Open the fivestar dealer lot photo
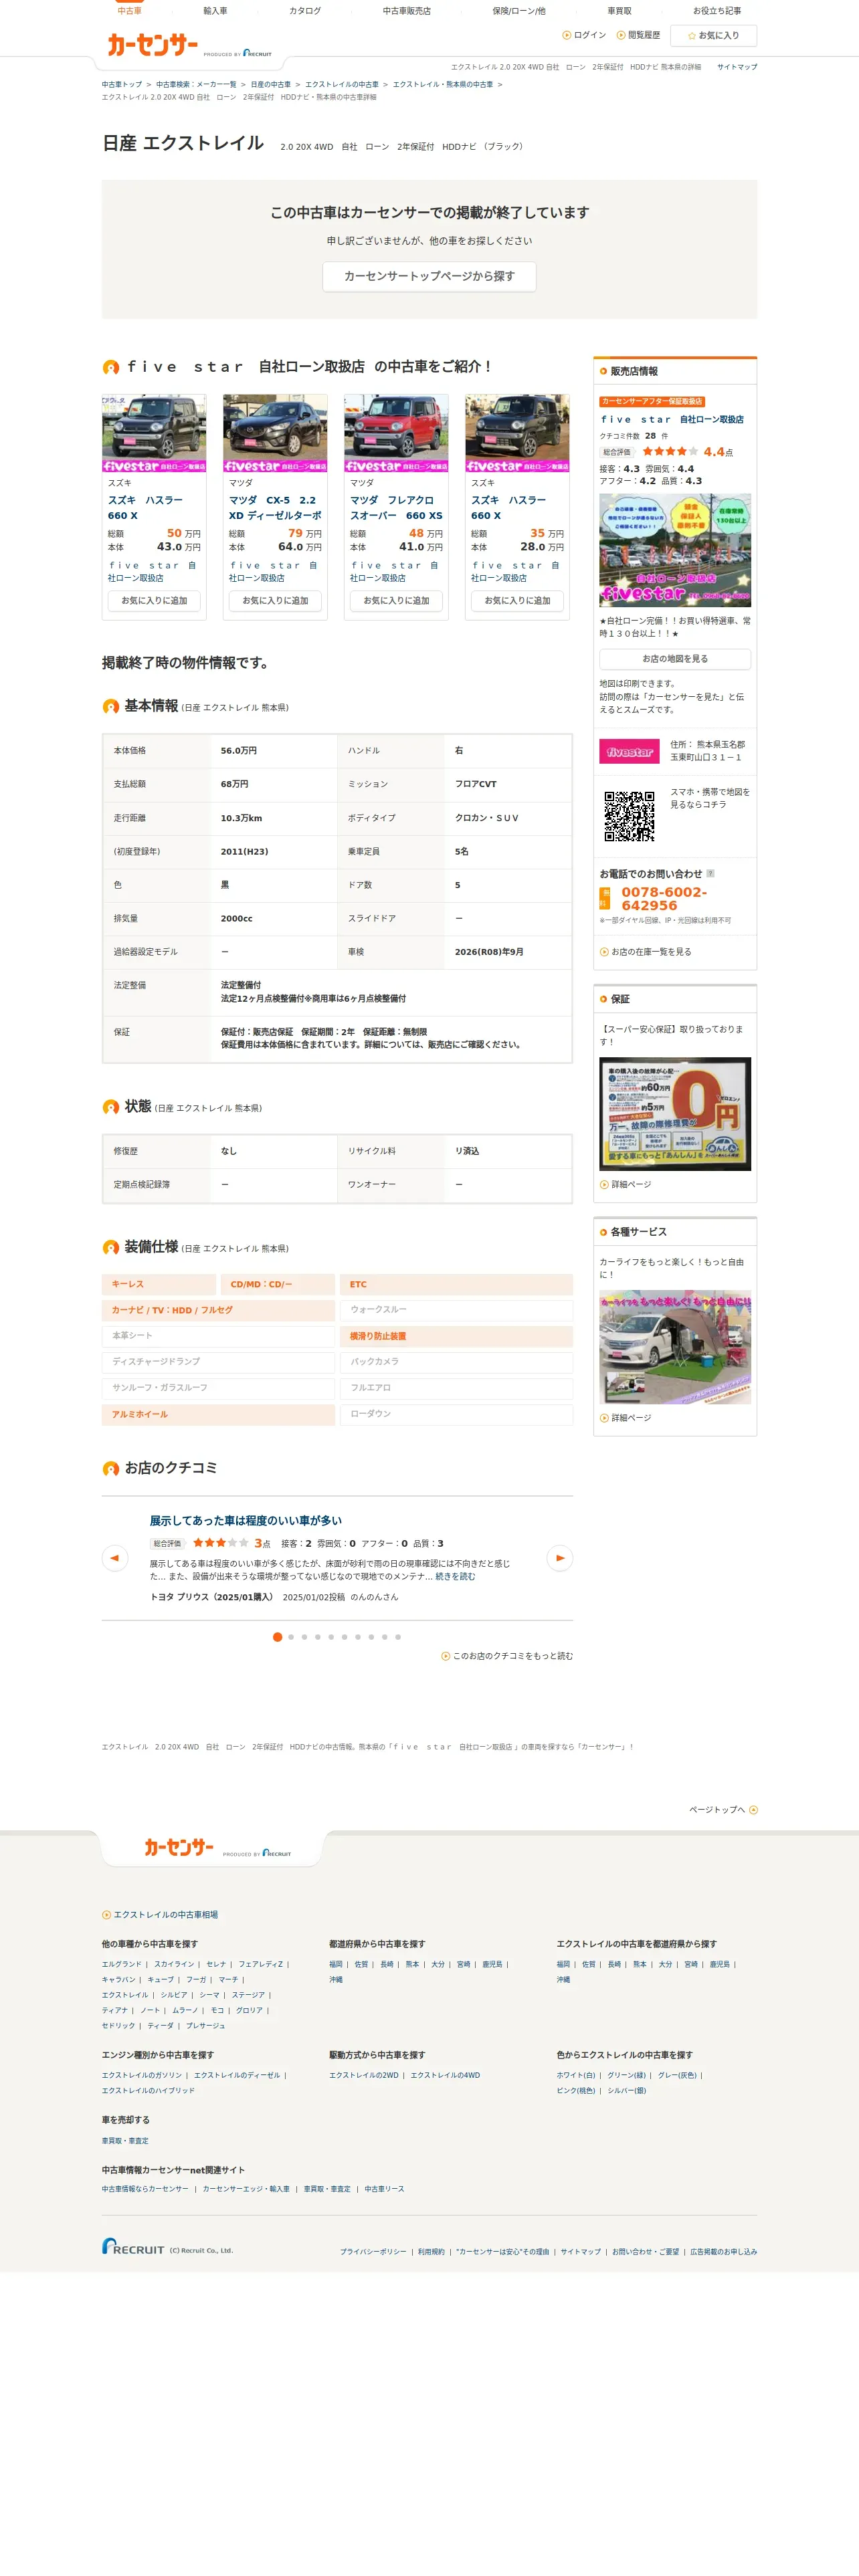This screenshot has width=859, height=2576. pos(675,550)
